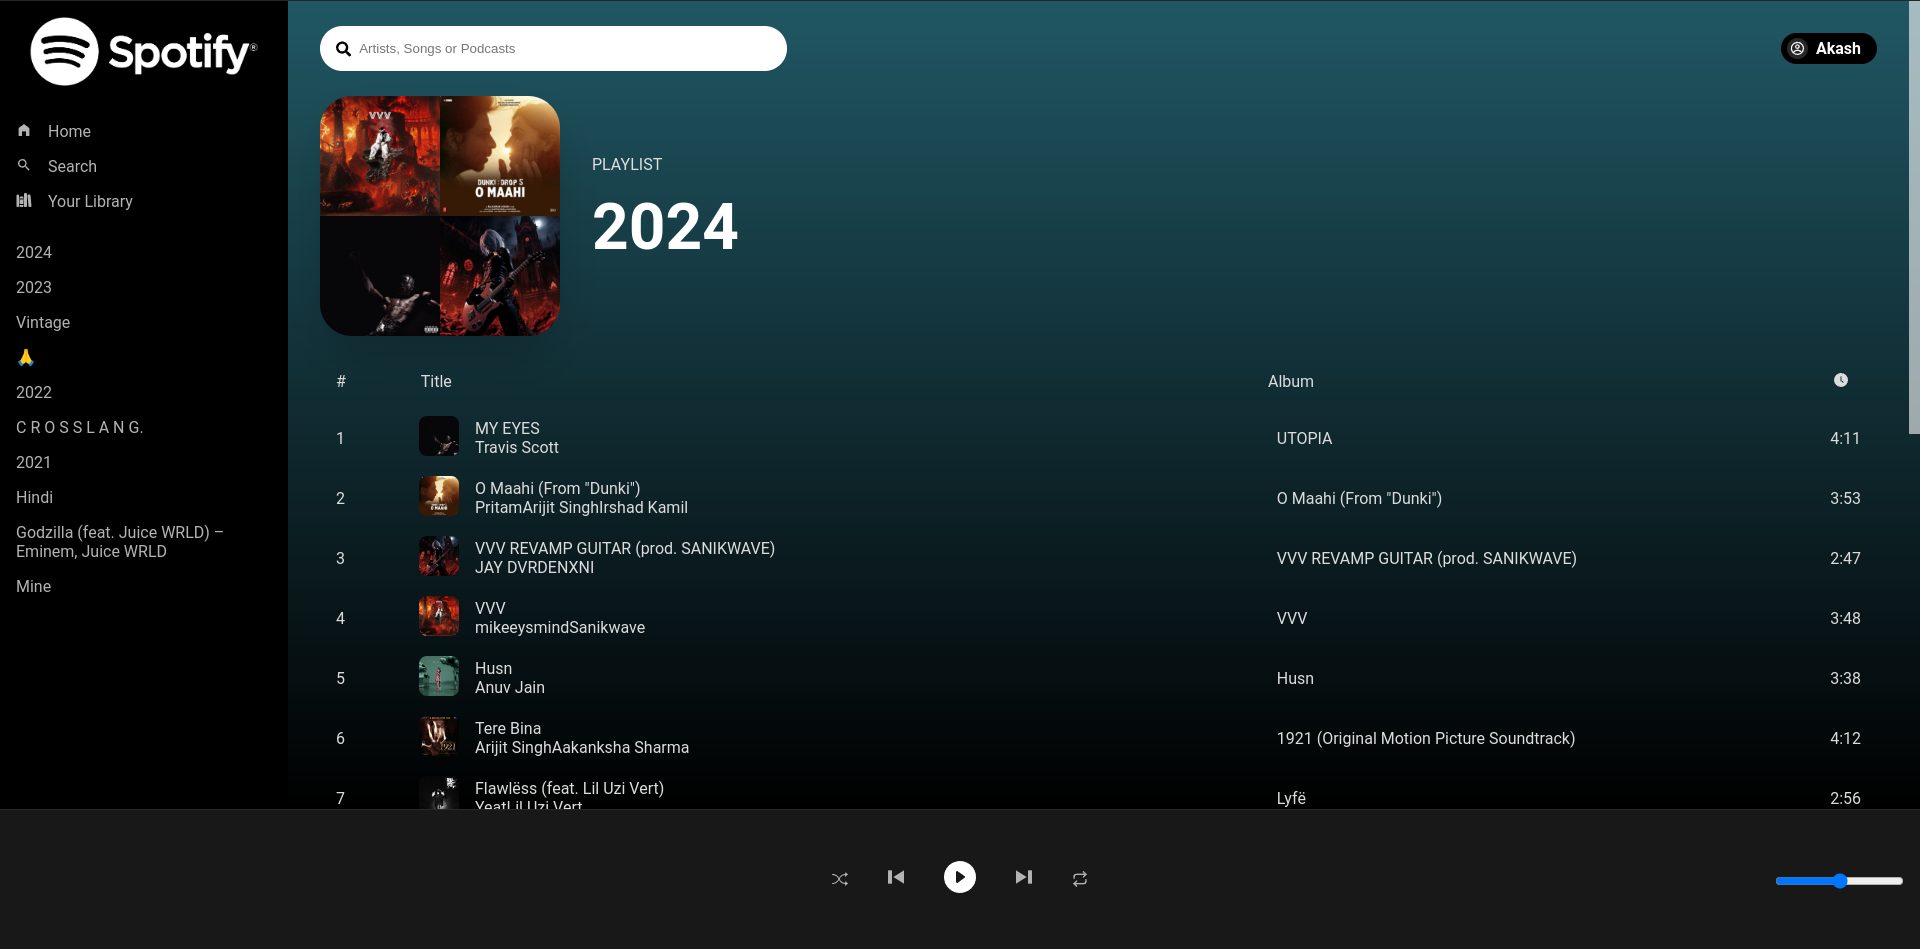Click the VVV REVAMP GUITAR track thumbnail

pos(439,556)
